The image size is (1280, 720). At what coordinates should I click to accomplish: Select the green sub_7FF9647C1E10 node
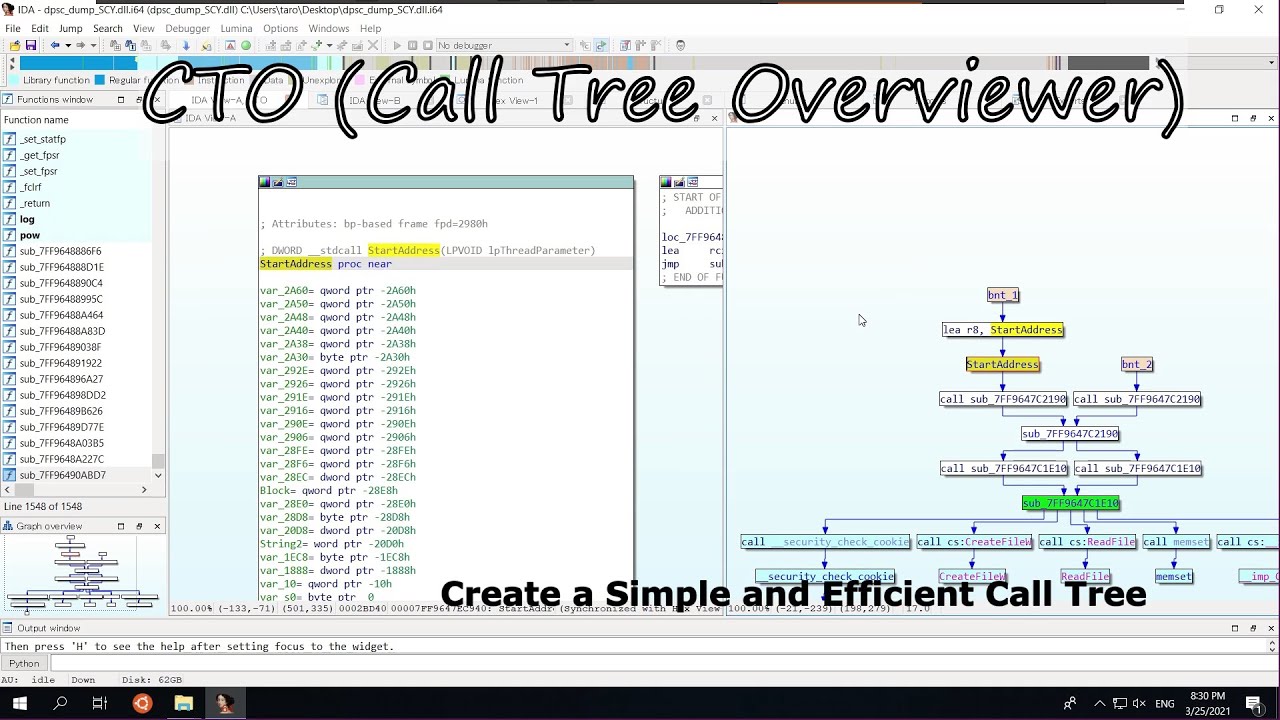1071,503
